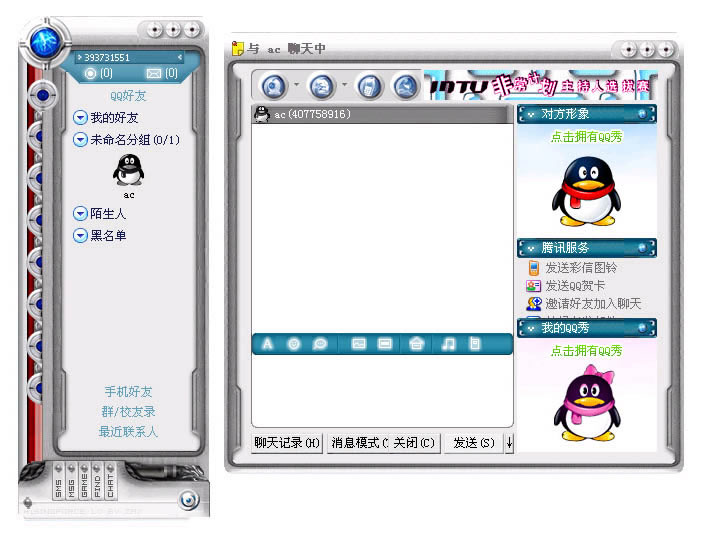Click the music note icon

448,344
